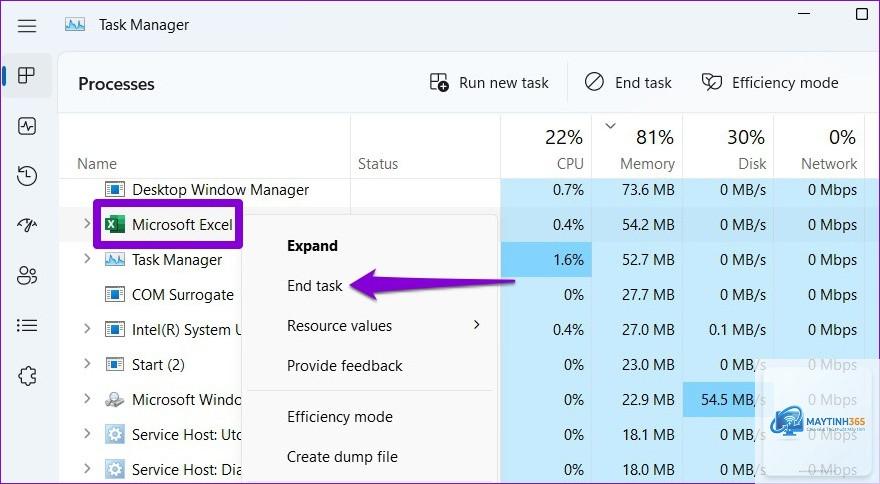Screen dimensions: 880x484
Task: Click End task button in toolbar
Action: pos(627,83)
